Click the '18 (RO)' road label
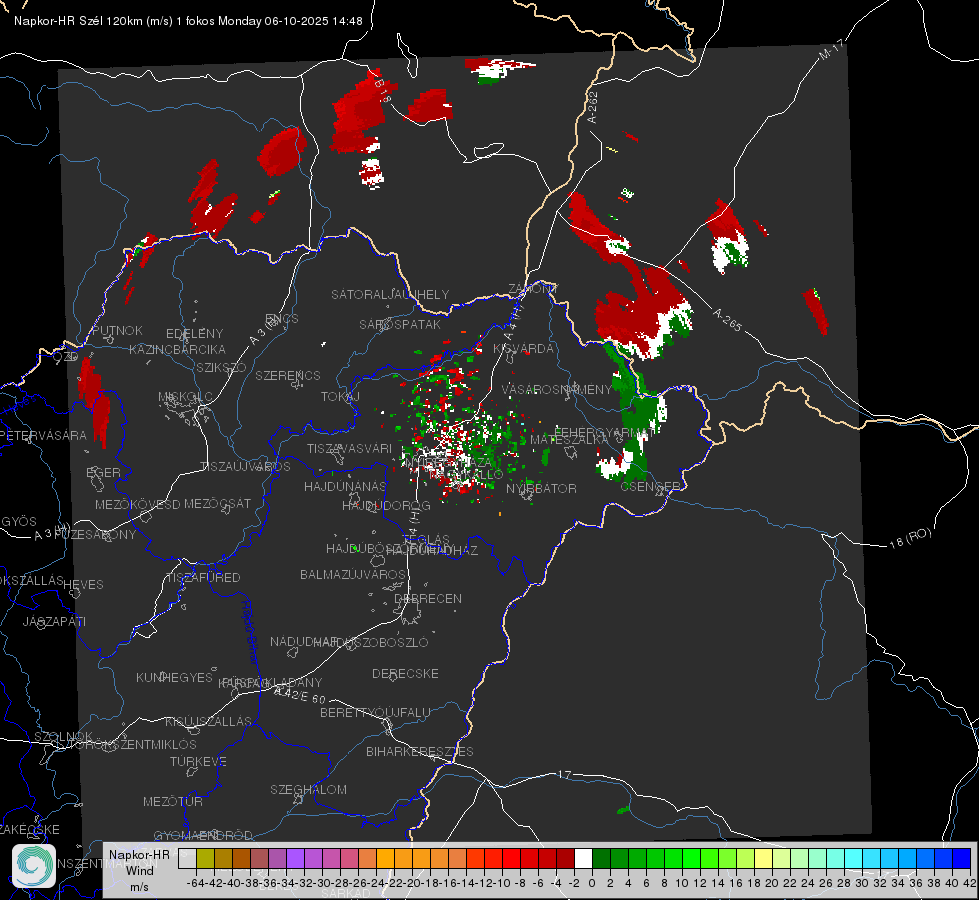Screen dimensions: 979x900 pyautogui.click(x=910, y=538)
